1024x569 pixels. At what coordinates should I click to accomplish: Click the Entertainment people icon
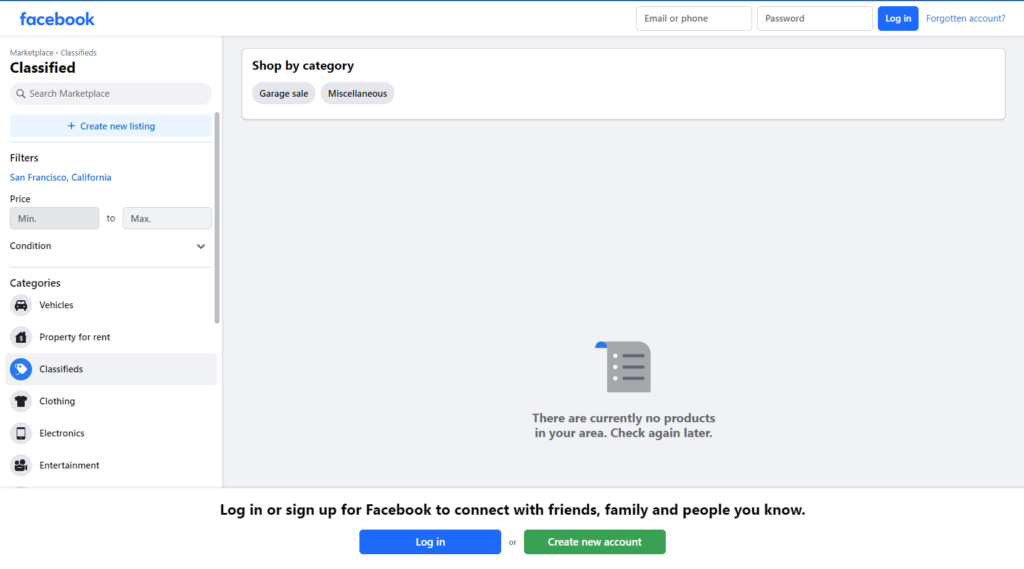[x=21, y=465]
